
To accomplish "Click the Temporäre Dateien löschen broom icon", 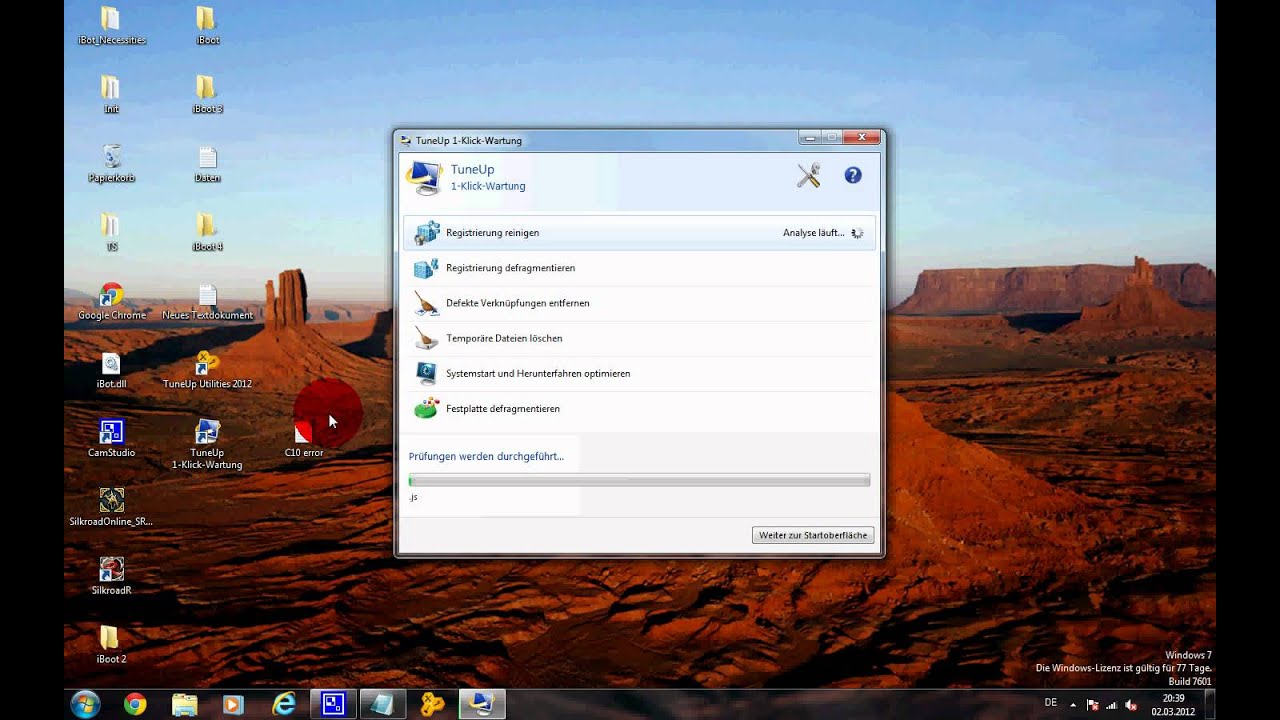I will click(427, 338).
